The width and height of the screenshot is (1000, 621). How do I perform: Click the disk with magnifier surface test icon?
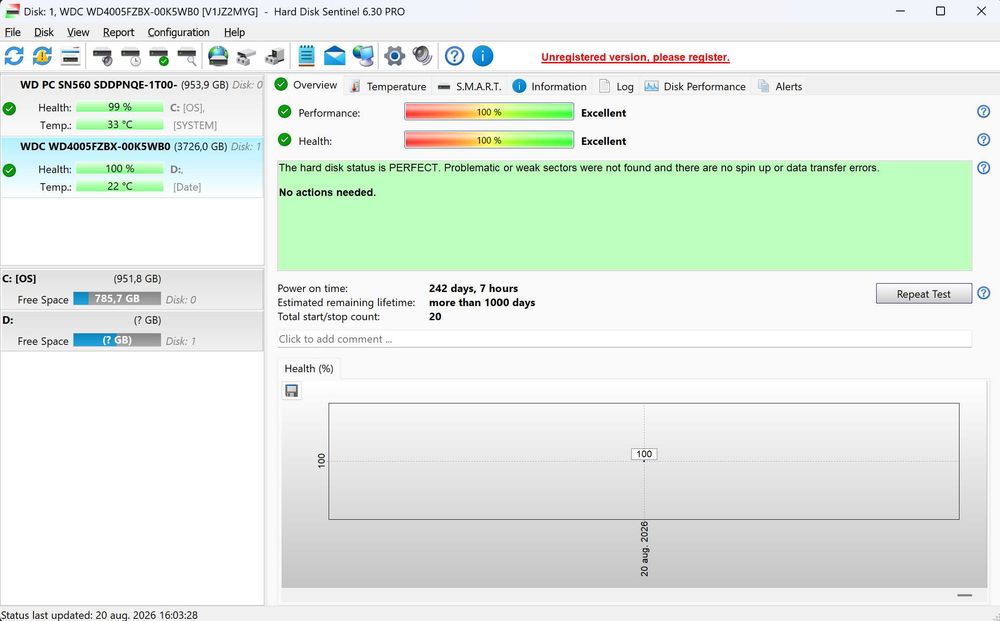coord(187,57)
